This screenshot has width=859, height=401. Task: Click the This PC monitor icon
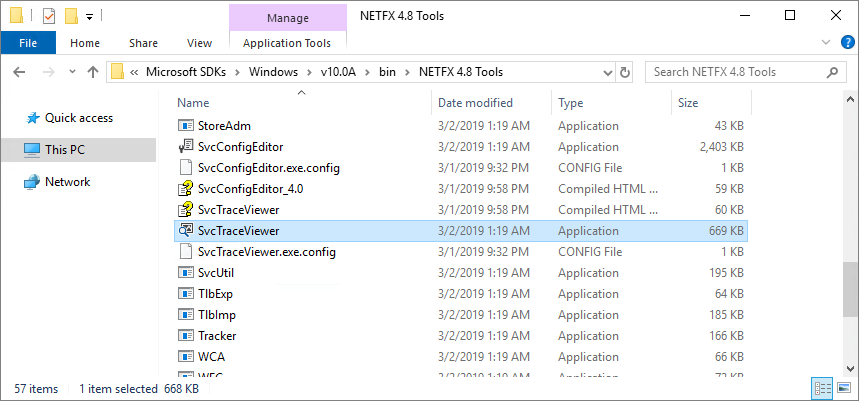click(x=32, y=150)
